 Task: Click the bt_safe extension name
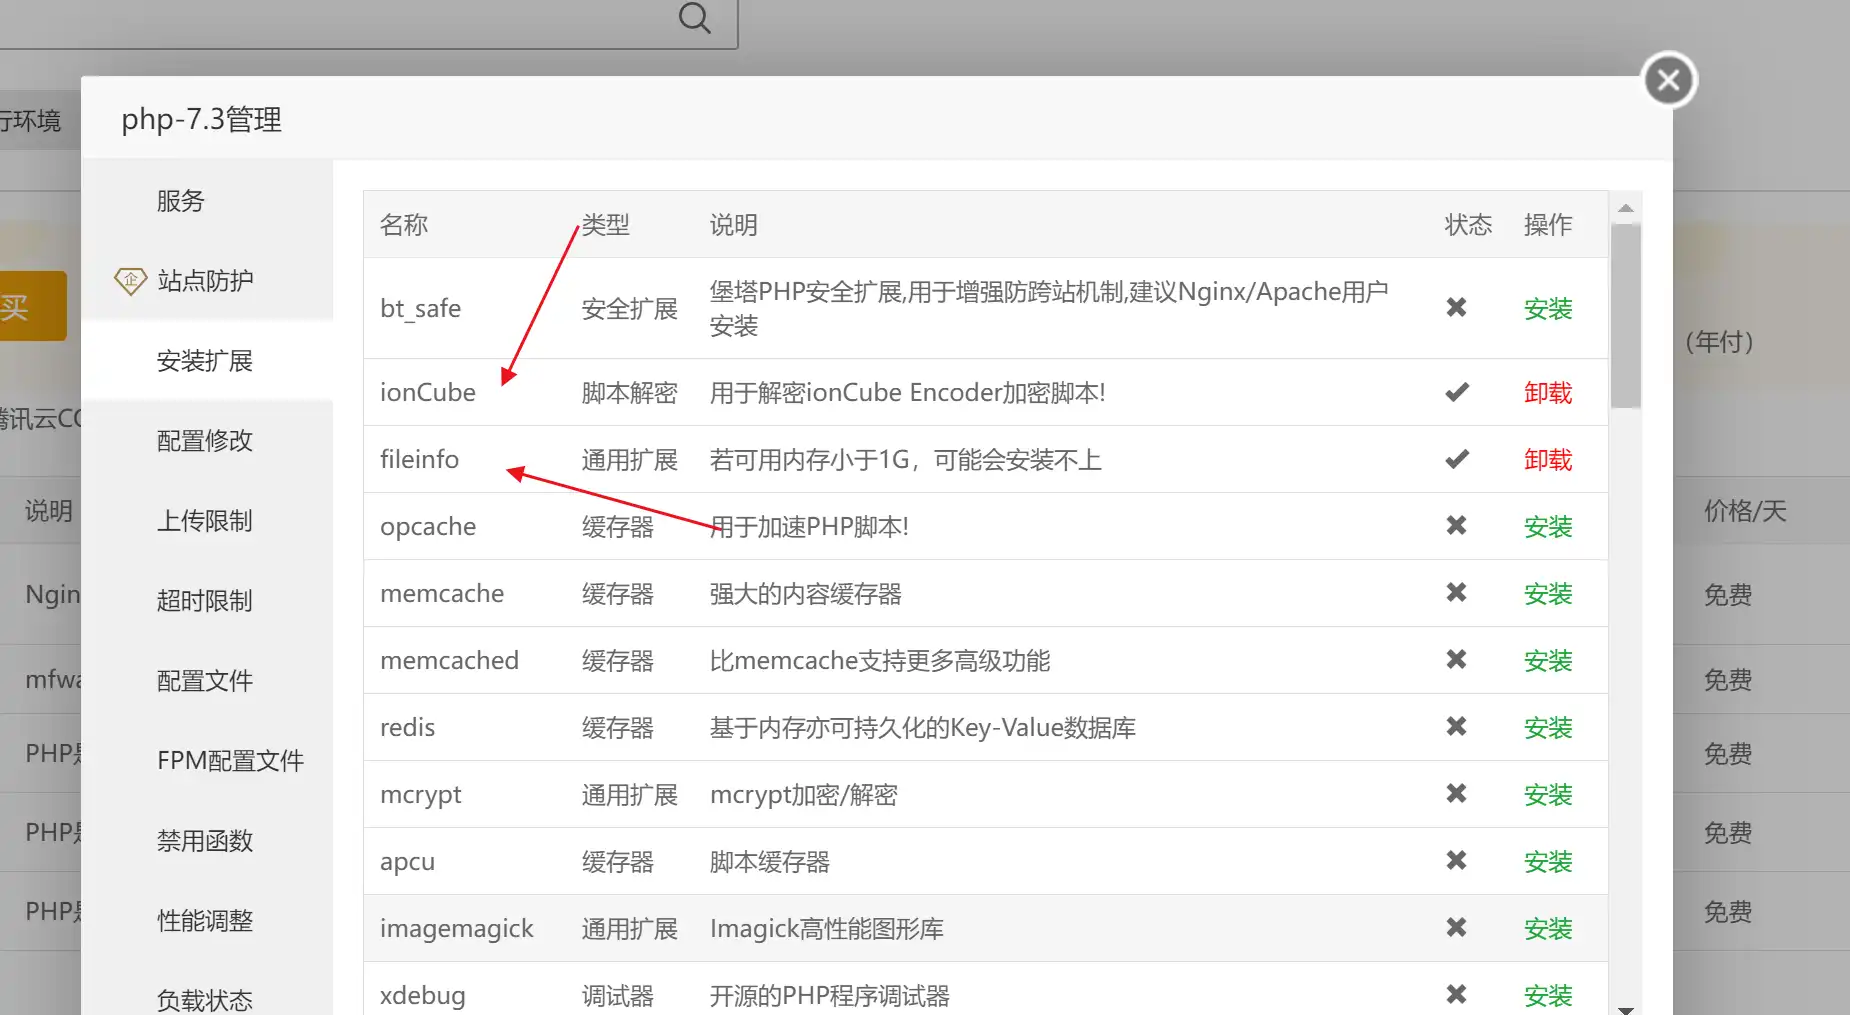420,308
